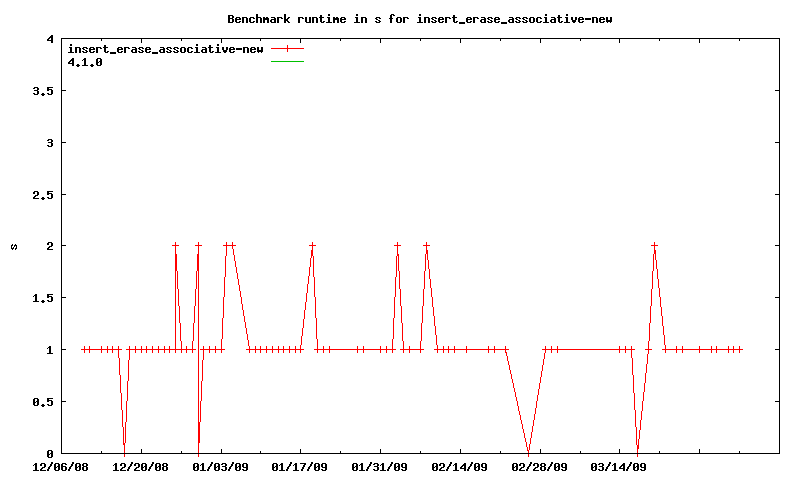This screenshot has width=800, height=480.
Task: Click the red line sample beside '4.1.0'
Action: coord(287,61)
